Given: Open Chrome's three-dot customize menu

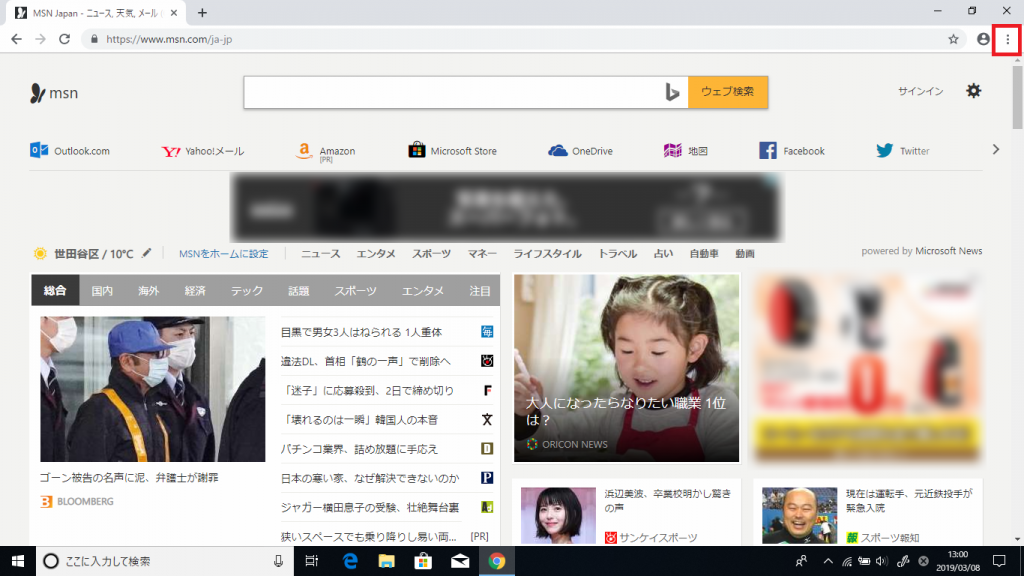Looking at the screenshot, I should (1009, 40).
